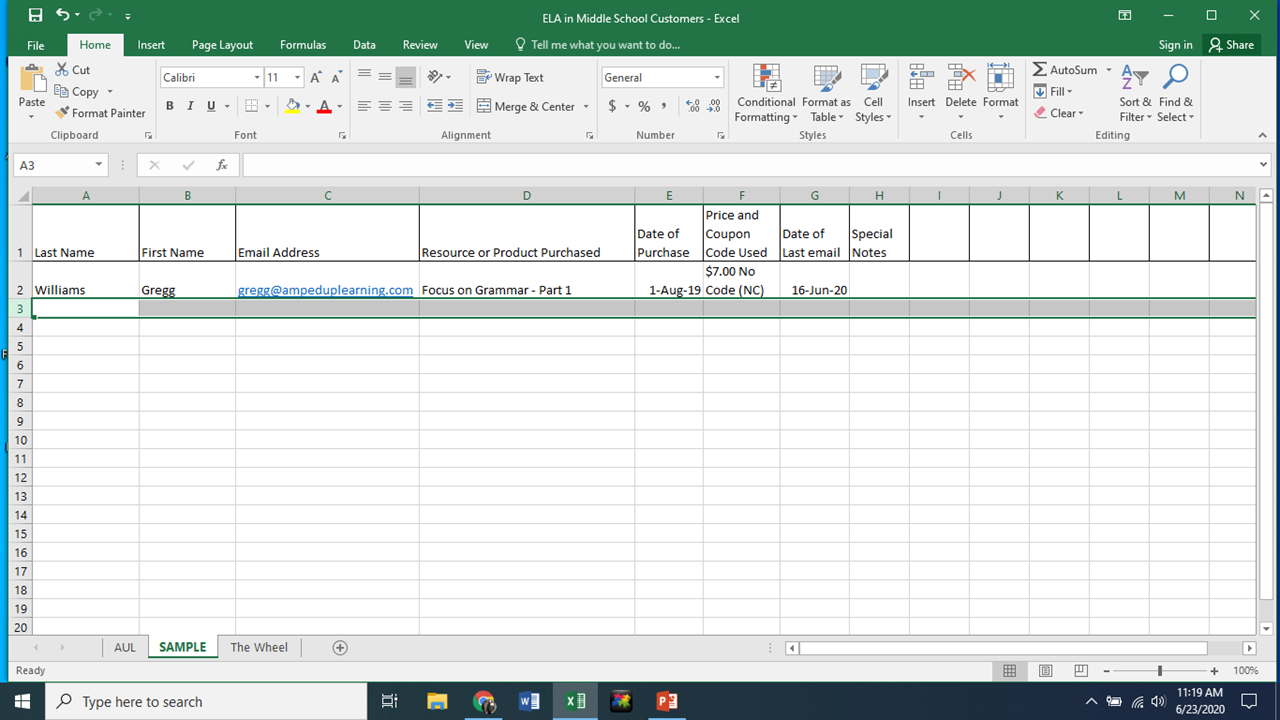Open the Orientation text rotation tool
Viewport: 1280px width, 720px height.
439,77
